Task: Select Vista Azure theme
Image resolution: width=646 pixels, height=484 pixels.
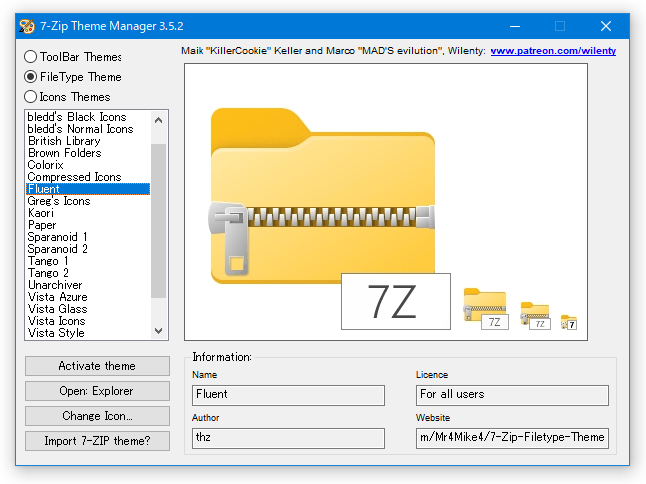Action: click(x=88, y=297)
